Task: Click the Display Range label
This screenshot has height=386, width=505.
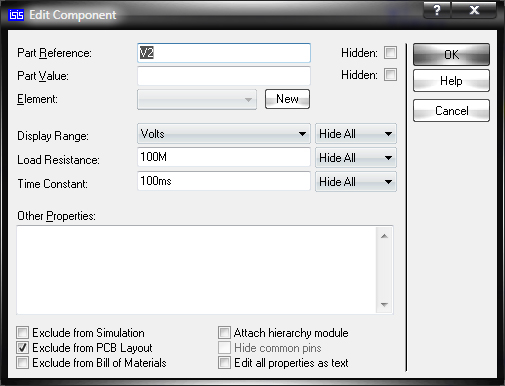Action: pyautogui.click(x=53, y=136)
